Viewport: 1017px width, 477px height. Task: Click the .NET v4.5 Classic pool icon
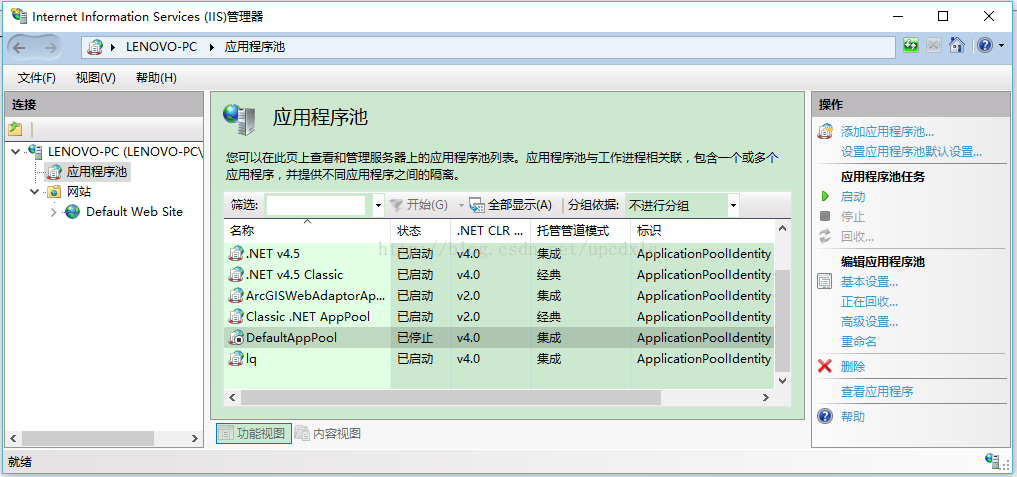click(235, 275)
